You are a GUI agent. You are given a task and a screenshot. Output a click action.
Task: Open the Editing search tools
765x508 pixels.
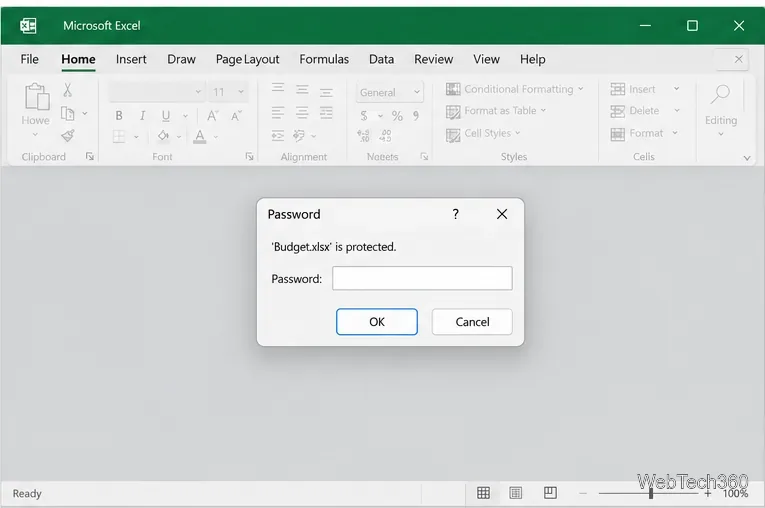[721, 110]
